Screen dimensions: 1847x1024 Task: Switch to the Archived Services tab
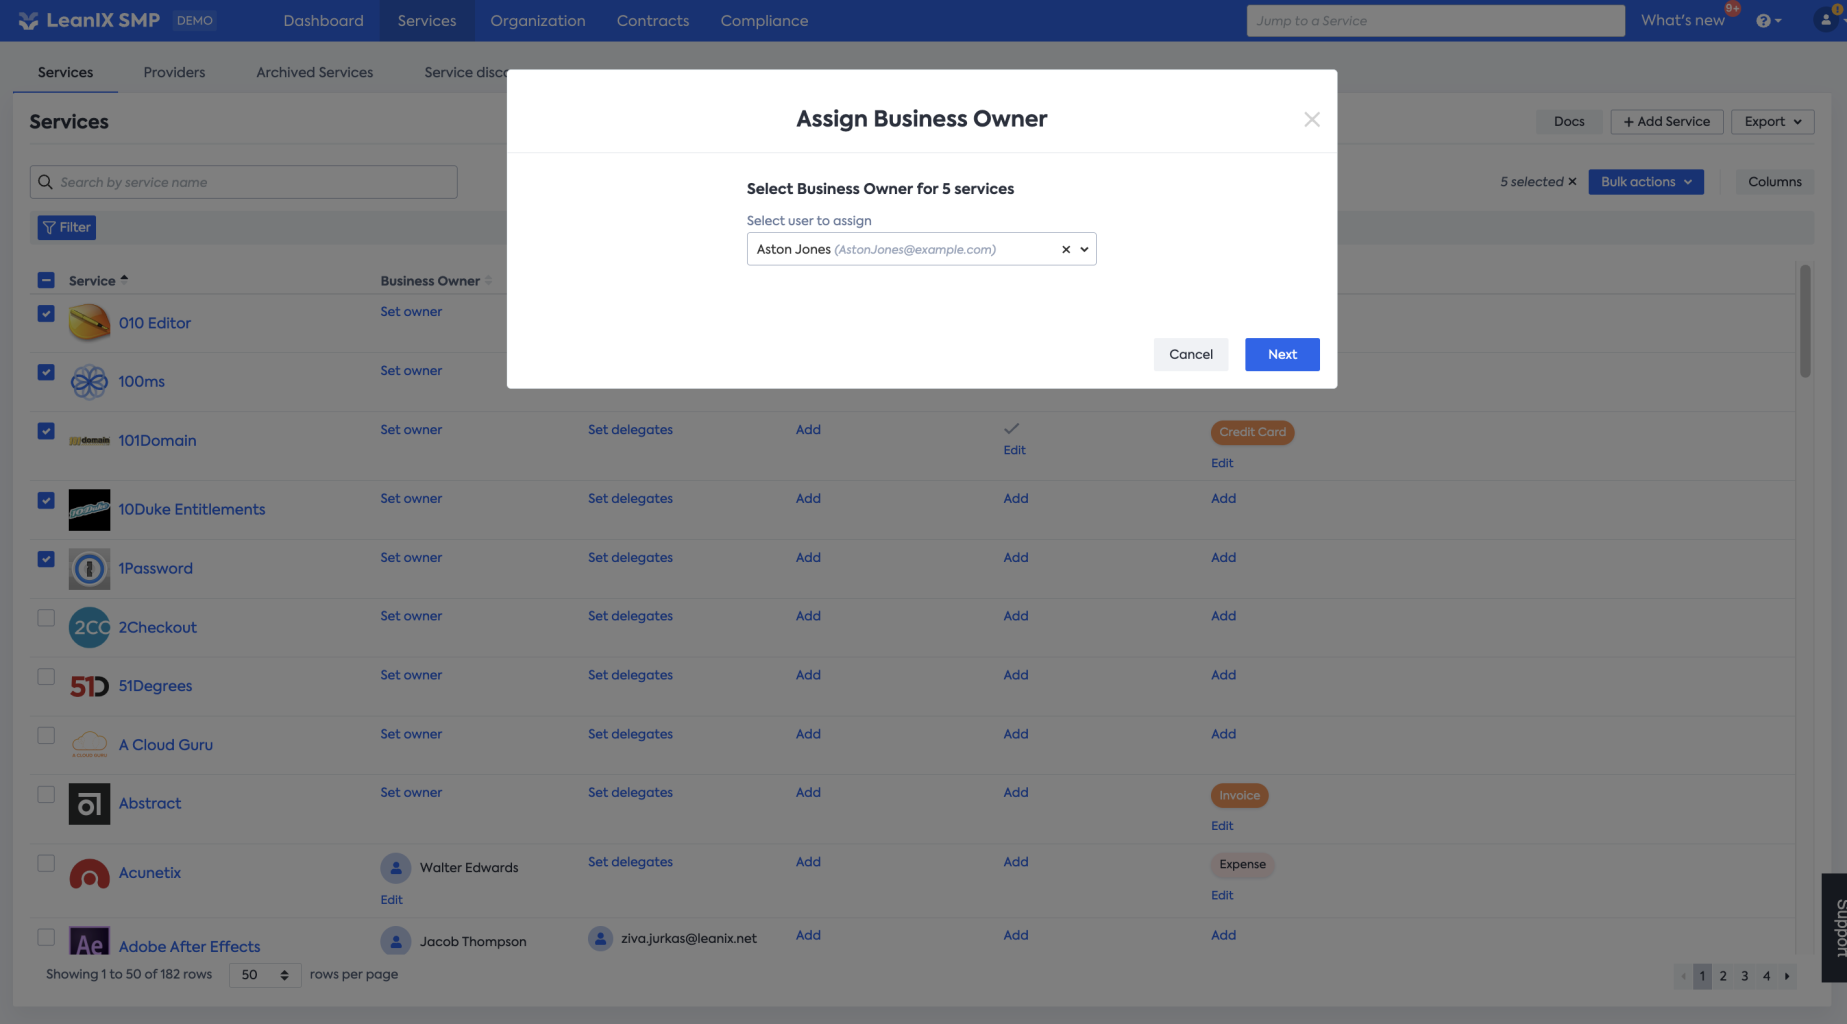coord(314,72)
